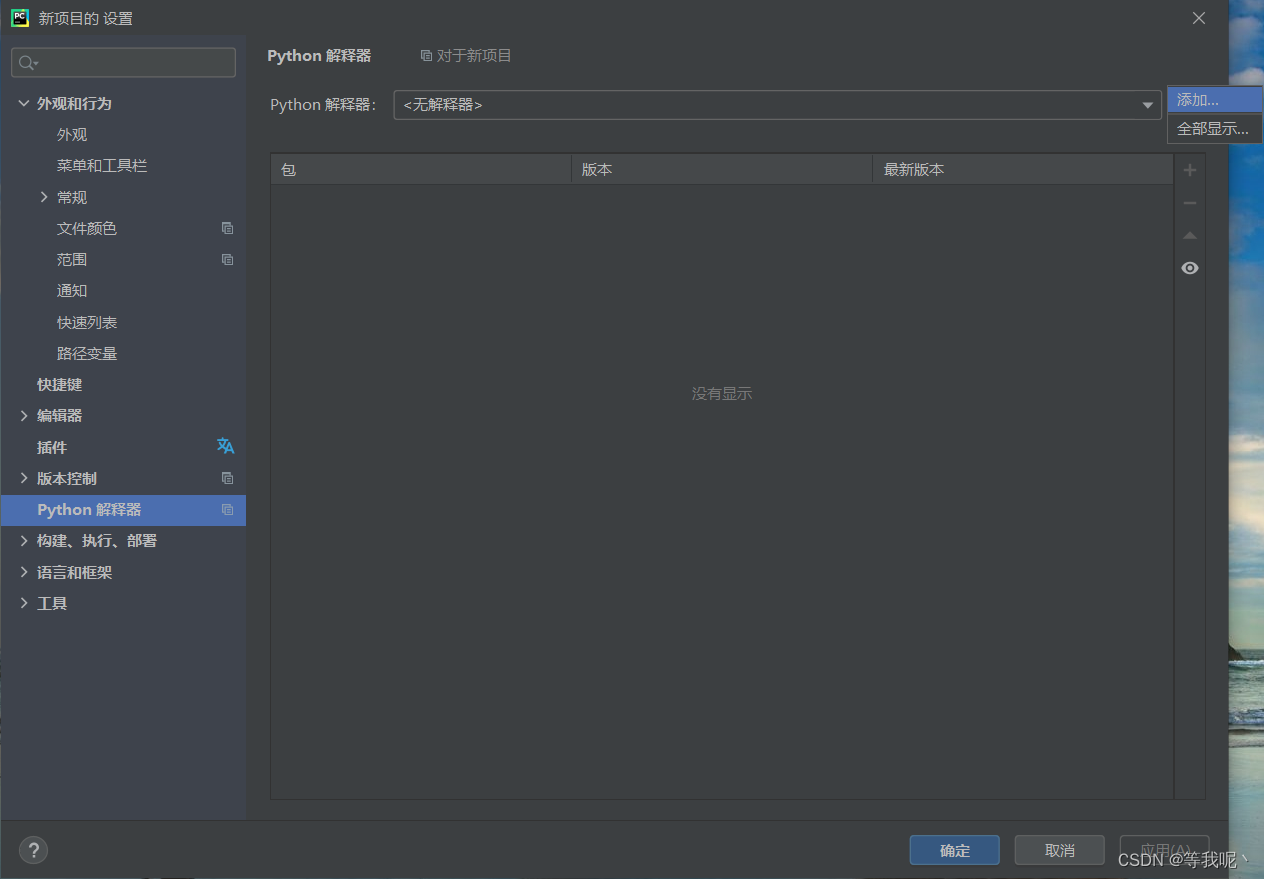
Task: Close the settings dialog window
Action: pyautogui.click(x=1199, y=17)
